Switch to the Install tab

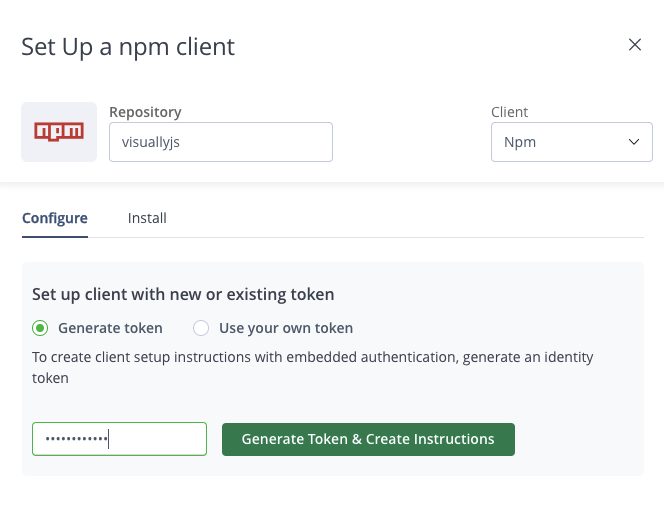pos(147,218)
